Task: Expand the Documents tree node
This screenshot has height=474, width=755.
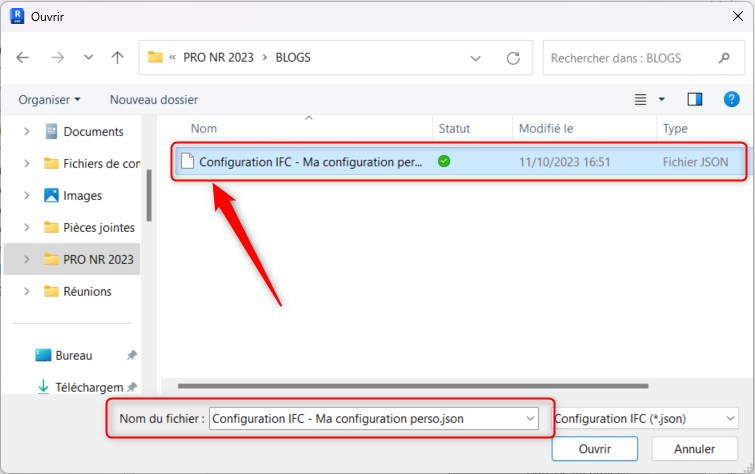Action: click(x=25, y=132)
